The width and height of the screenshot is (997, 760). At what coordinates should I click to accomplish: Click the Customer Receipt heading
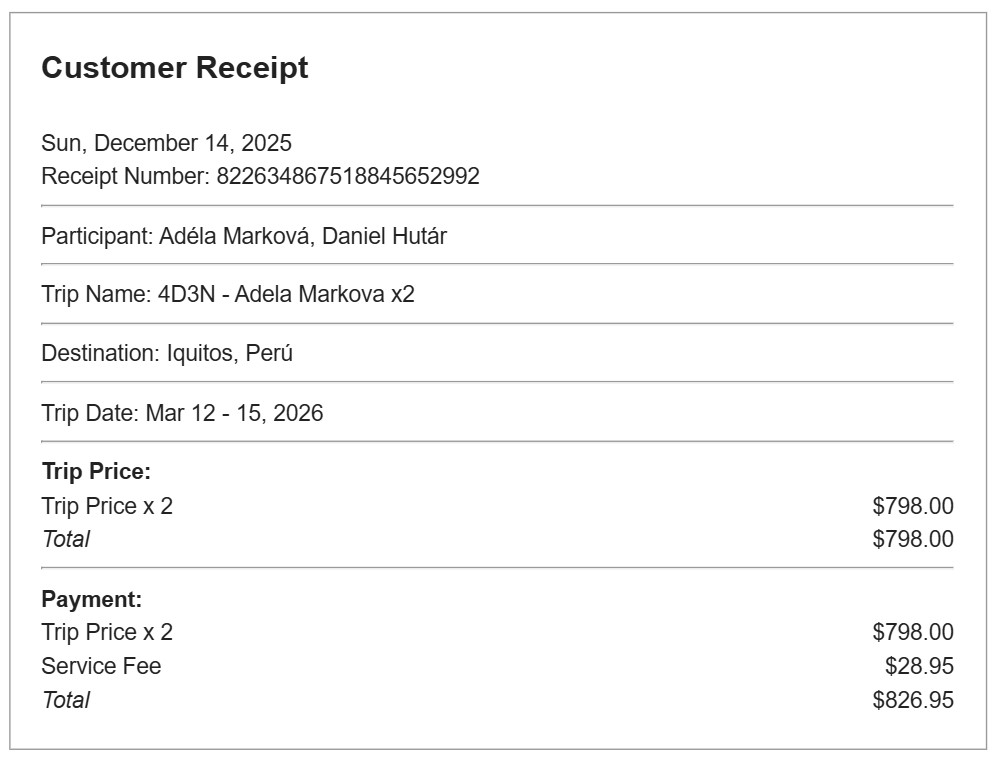(175, 68)
